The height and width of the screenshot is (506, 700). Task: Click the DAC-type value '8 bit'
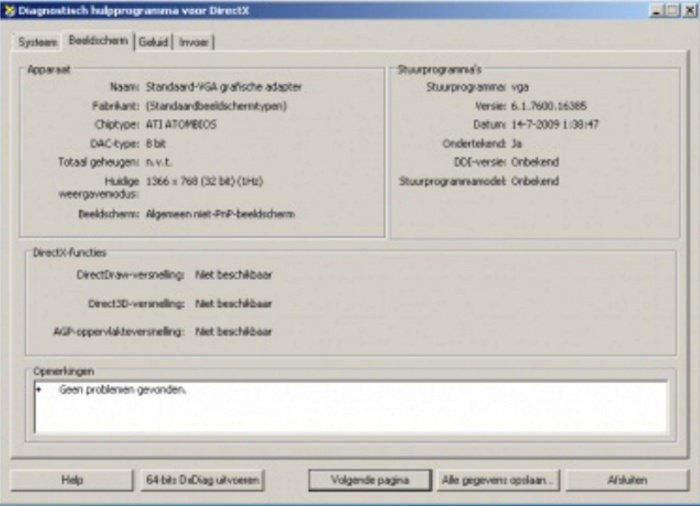pos(156,144)
